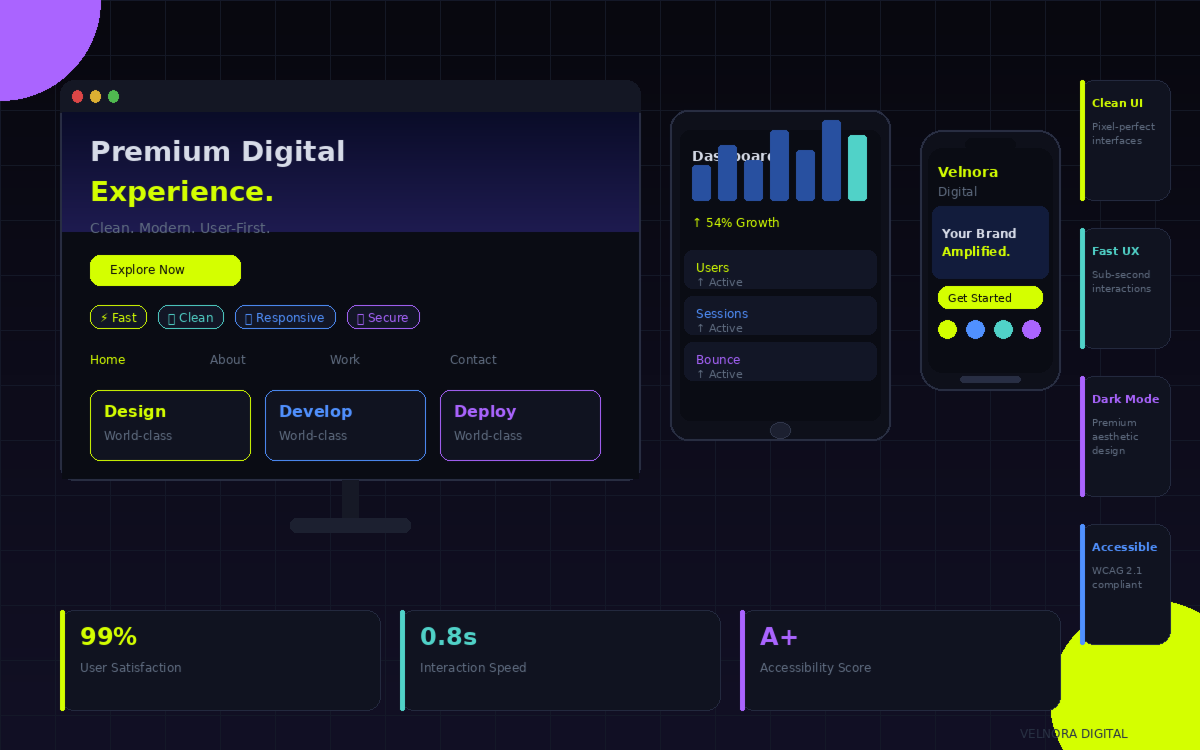1200x750 pixels.
Task: Choose the Responsive pill badge
Action: (285, 317)
